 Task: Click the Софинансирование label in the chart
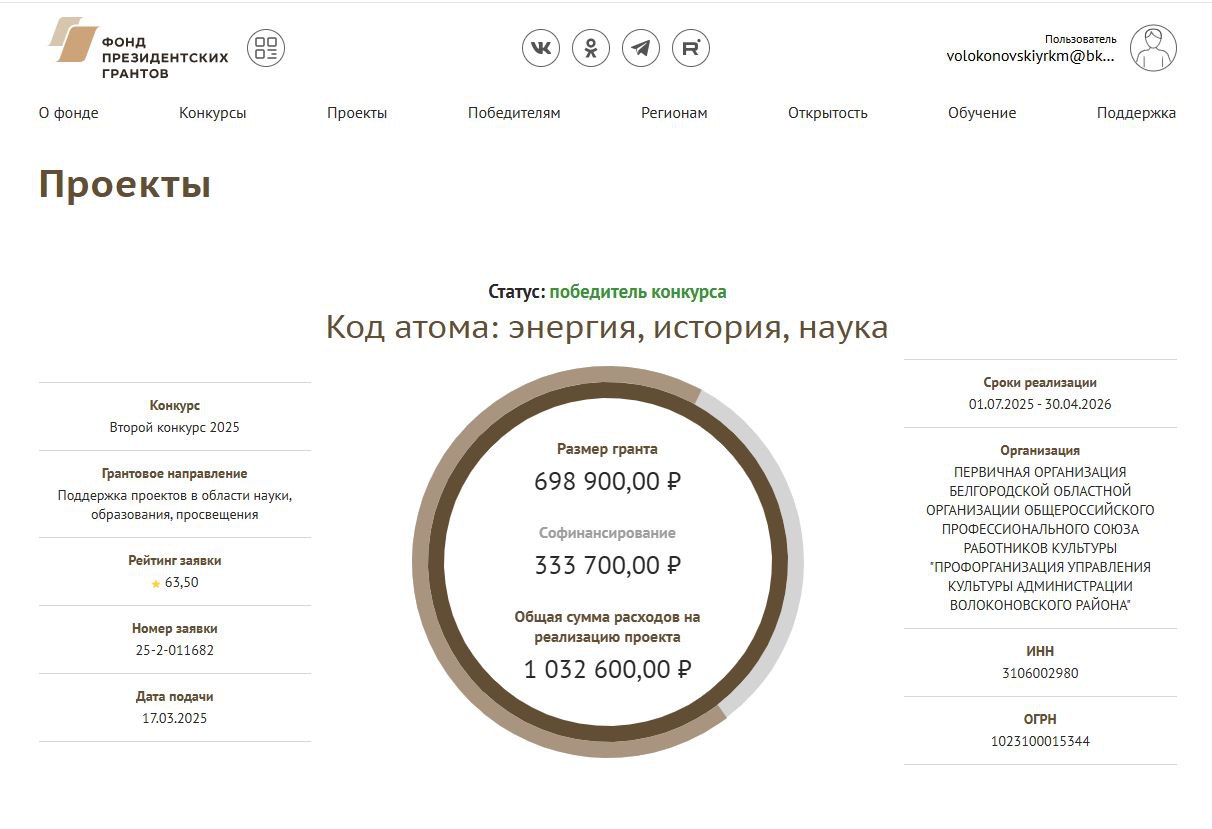point(608,533)
